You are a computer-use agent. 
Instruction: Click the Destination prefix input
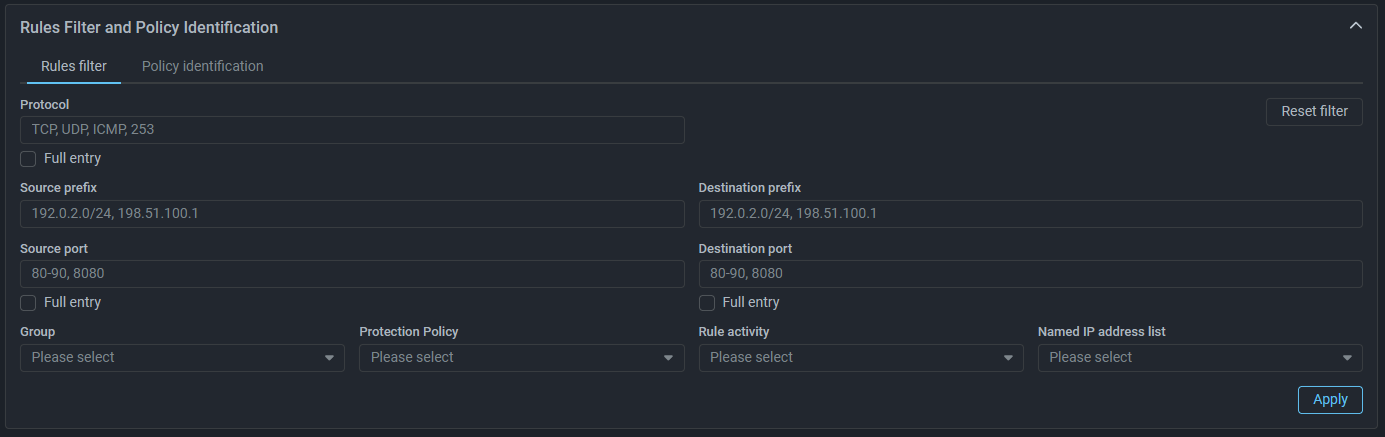click(x=1030, y=213)
